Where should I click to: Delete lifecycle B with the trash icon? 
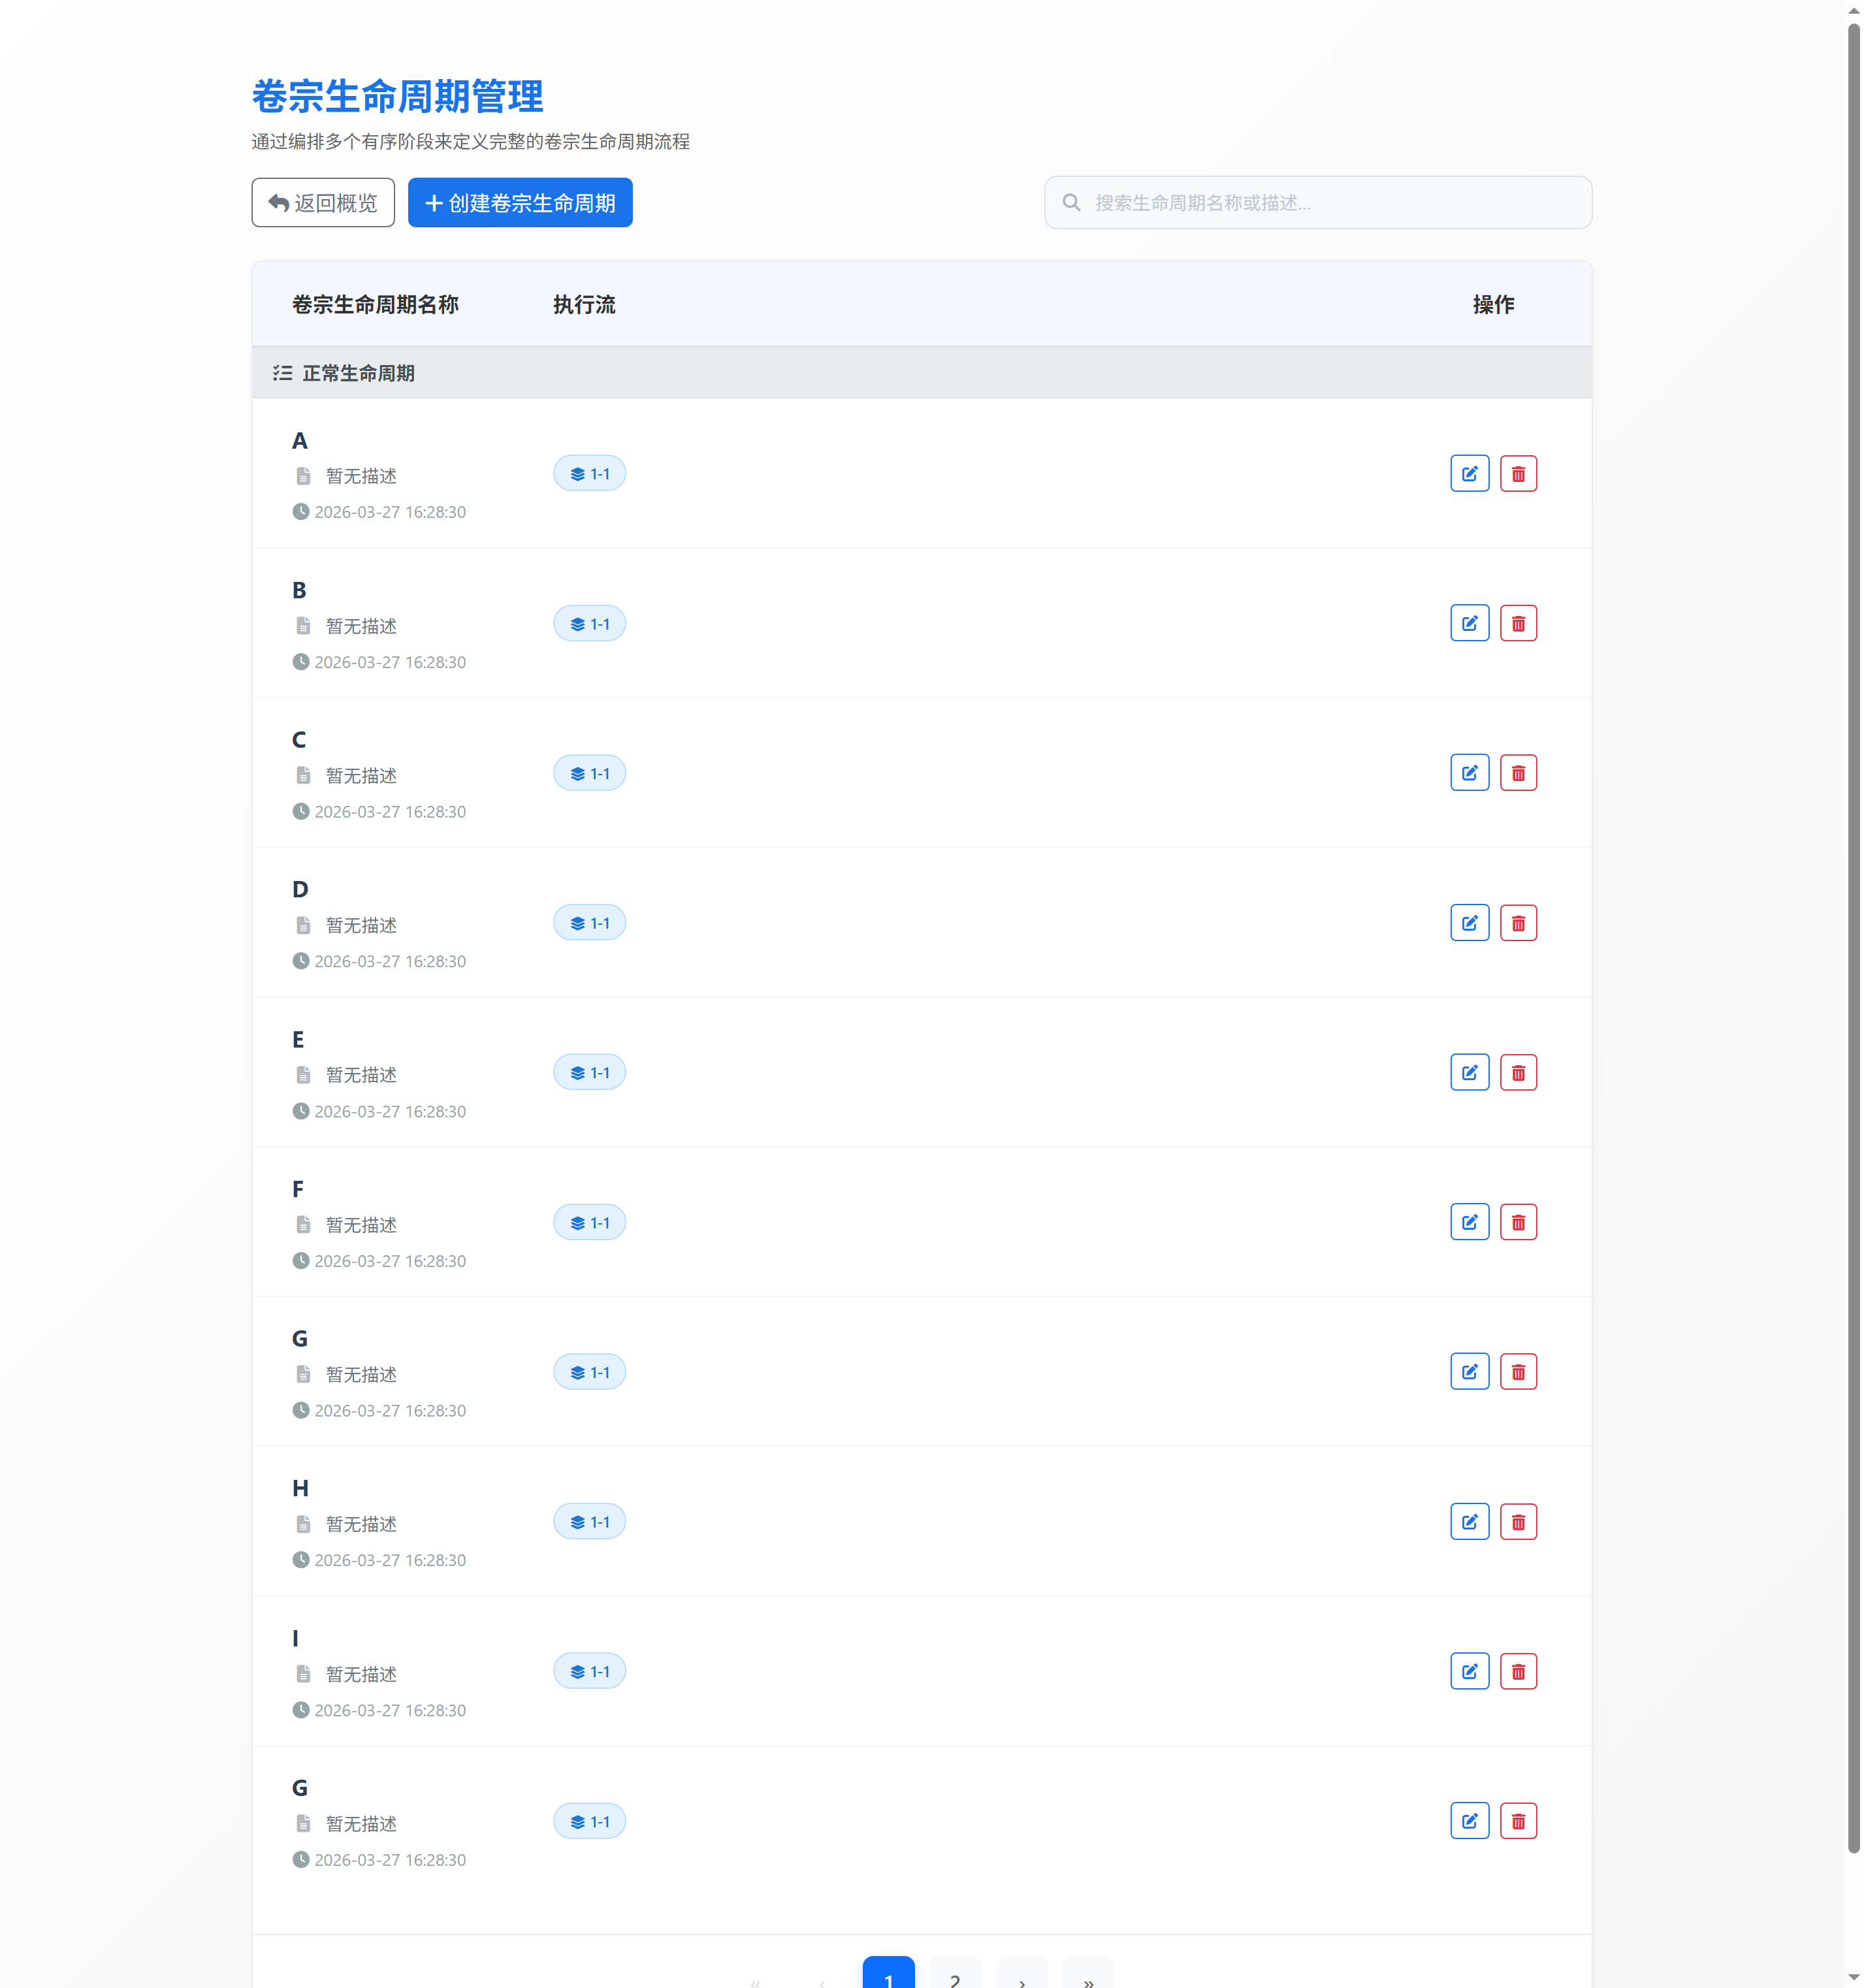(1518, 624)
